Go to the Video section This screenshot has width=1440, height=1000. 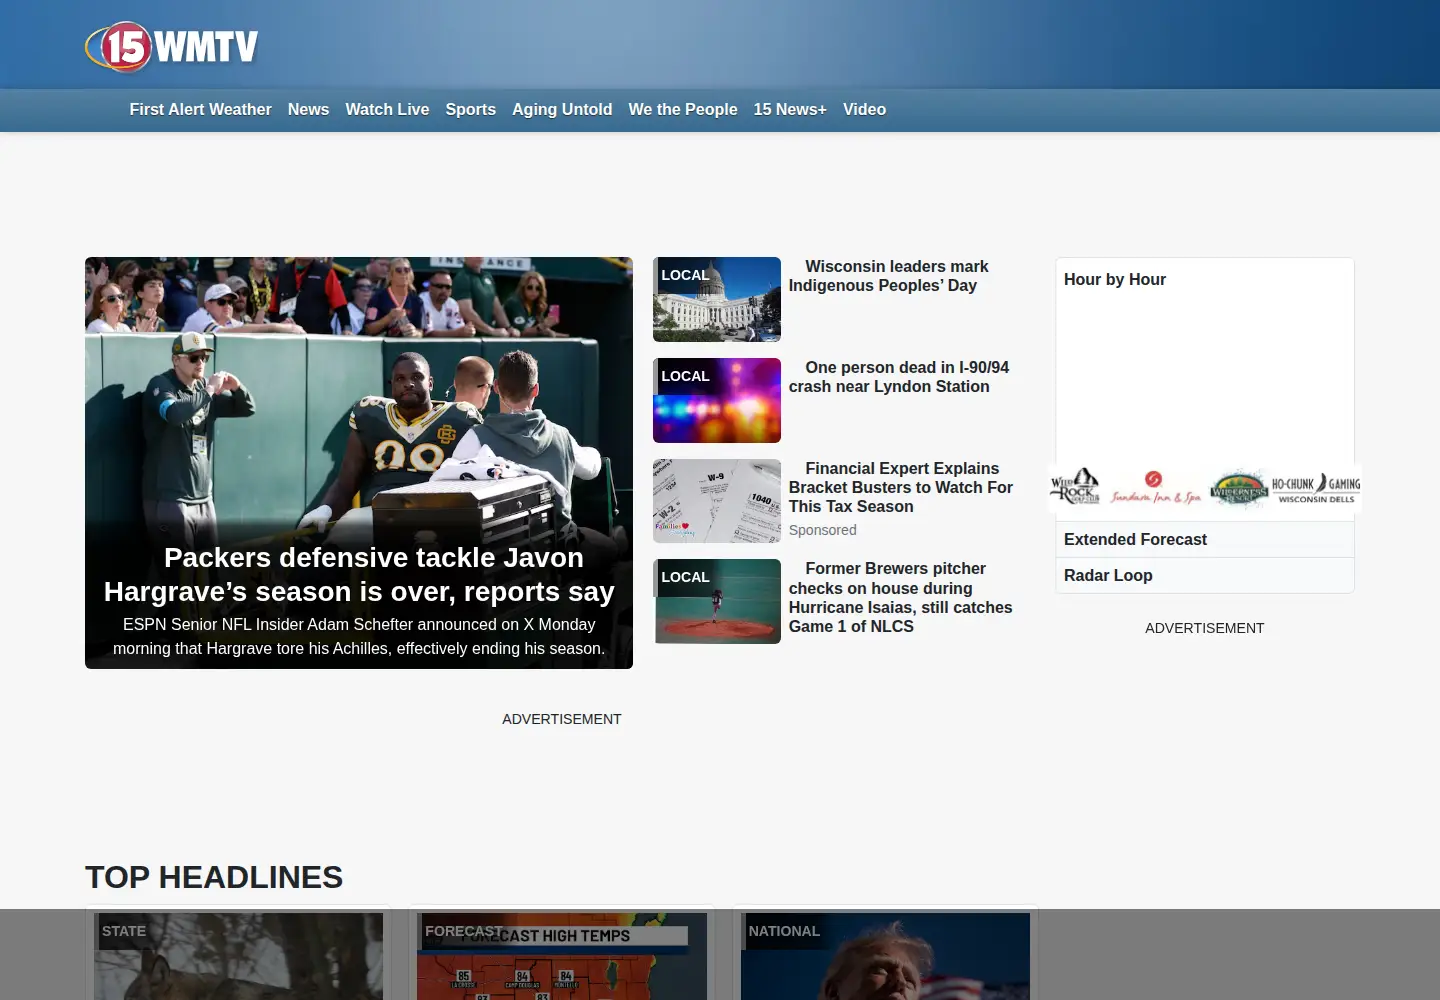(864, 109)
